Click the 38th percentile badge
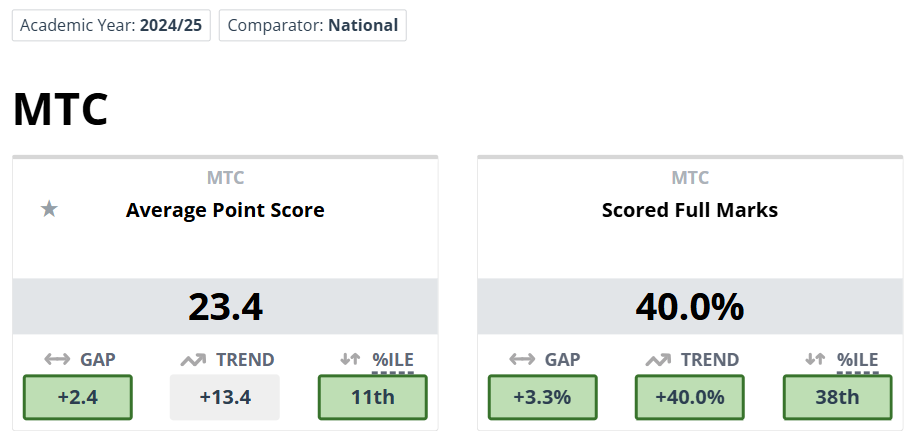This screenshot has height=437, width=916. [837, 397]
